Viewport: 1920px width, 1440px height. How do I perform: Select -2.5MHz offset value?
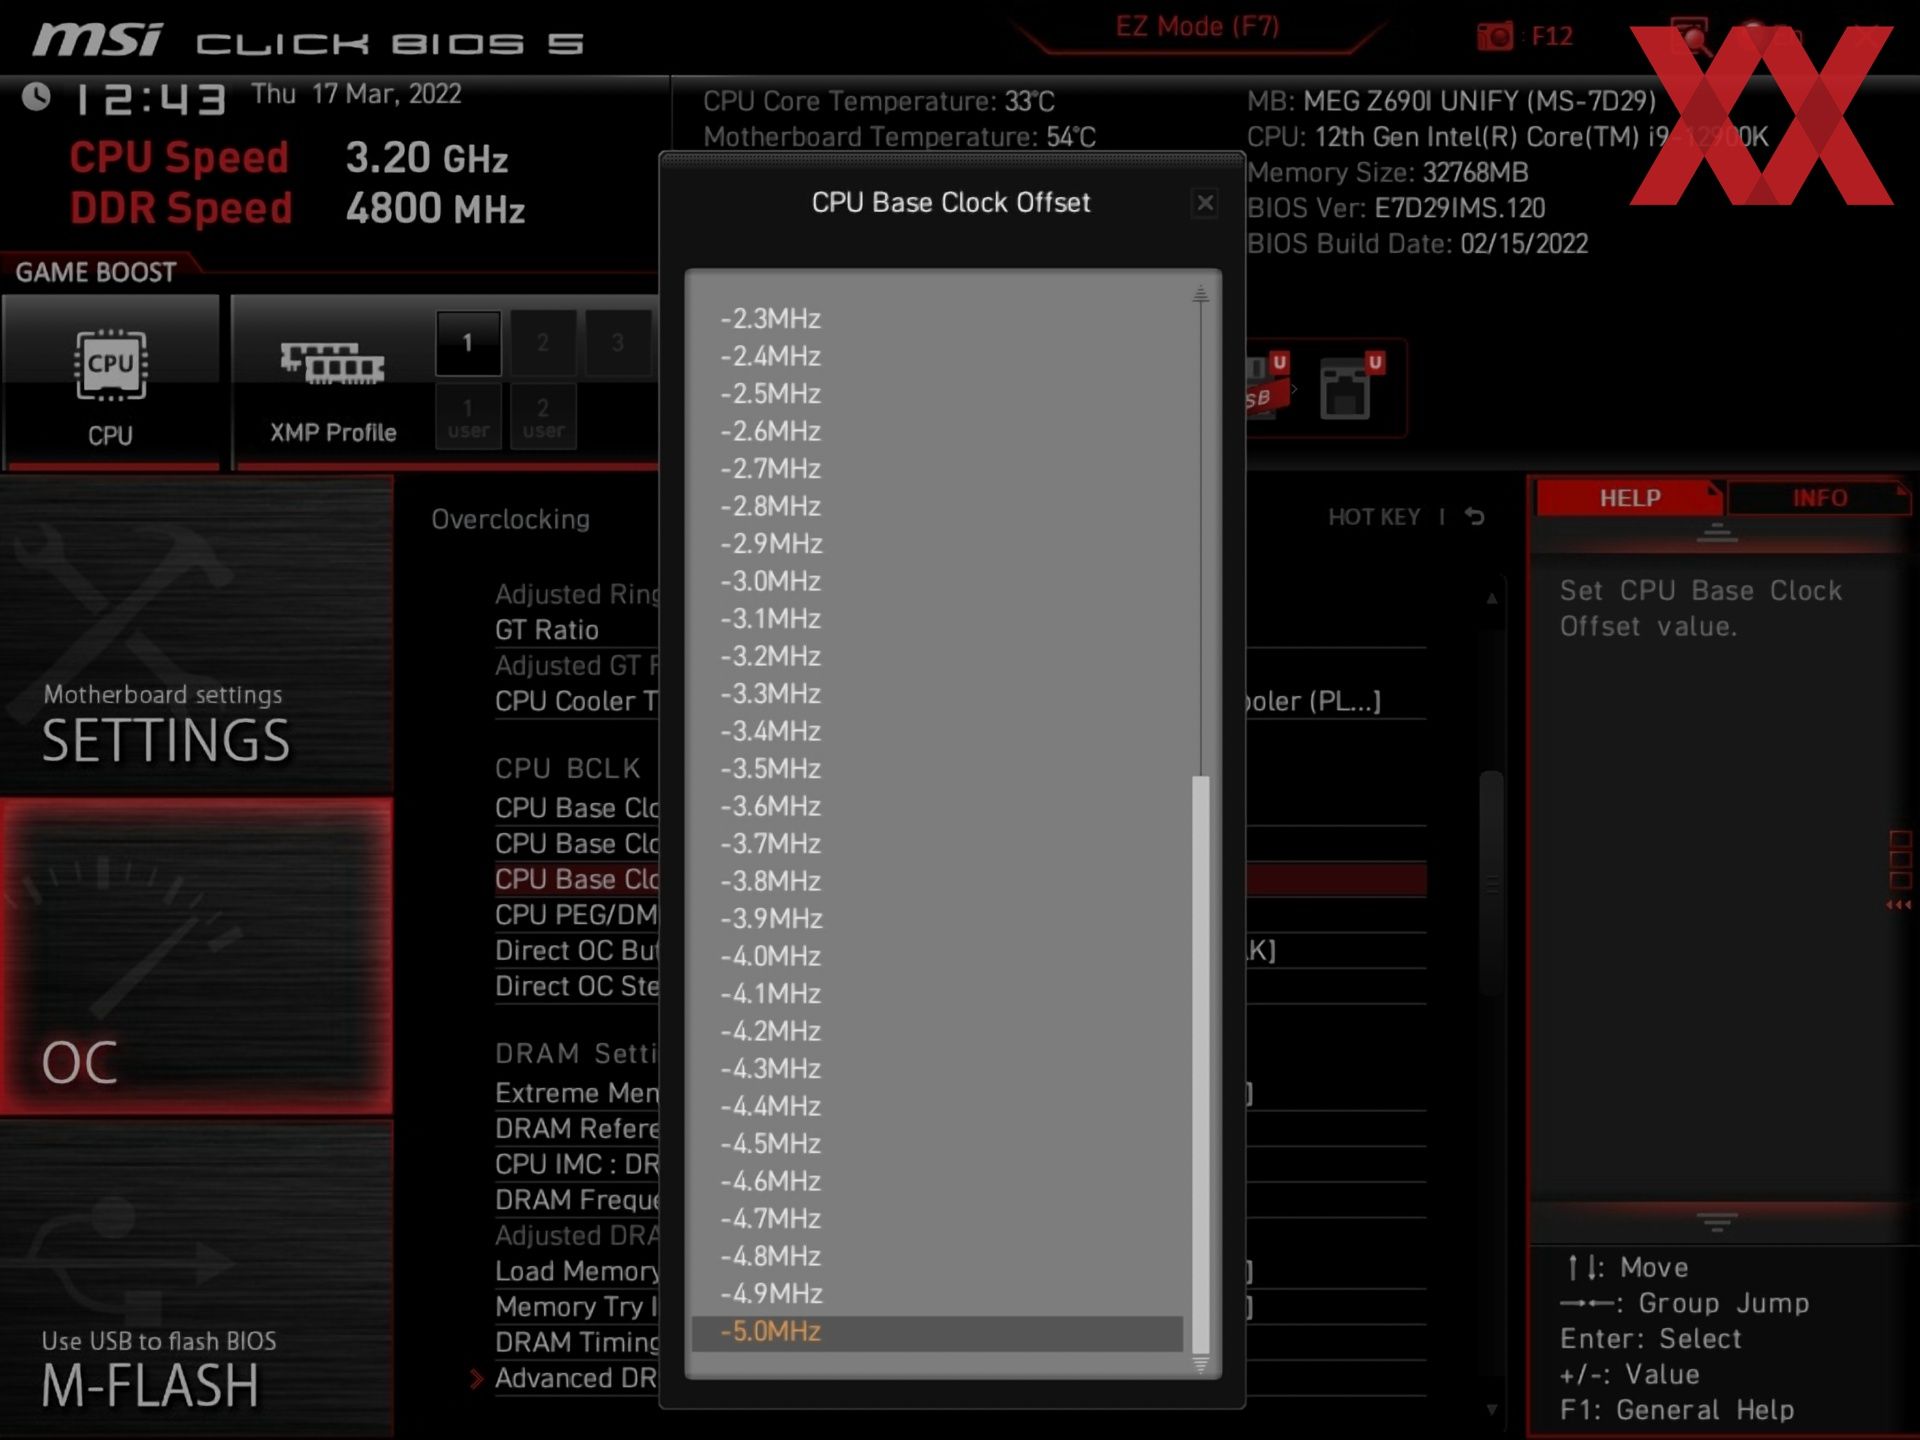pyautogui.click(x=770, y=394)
